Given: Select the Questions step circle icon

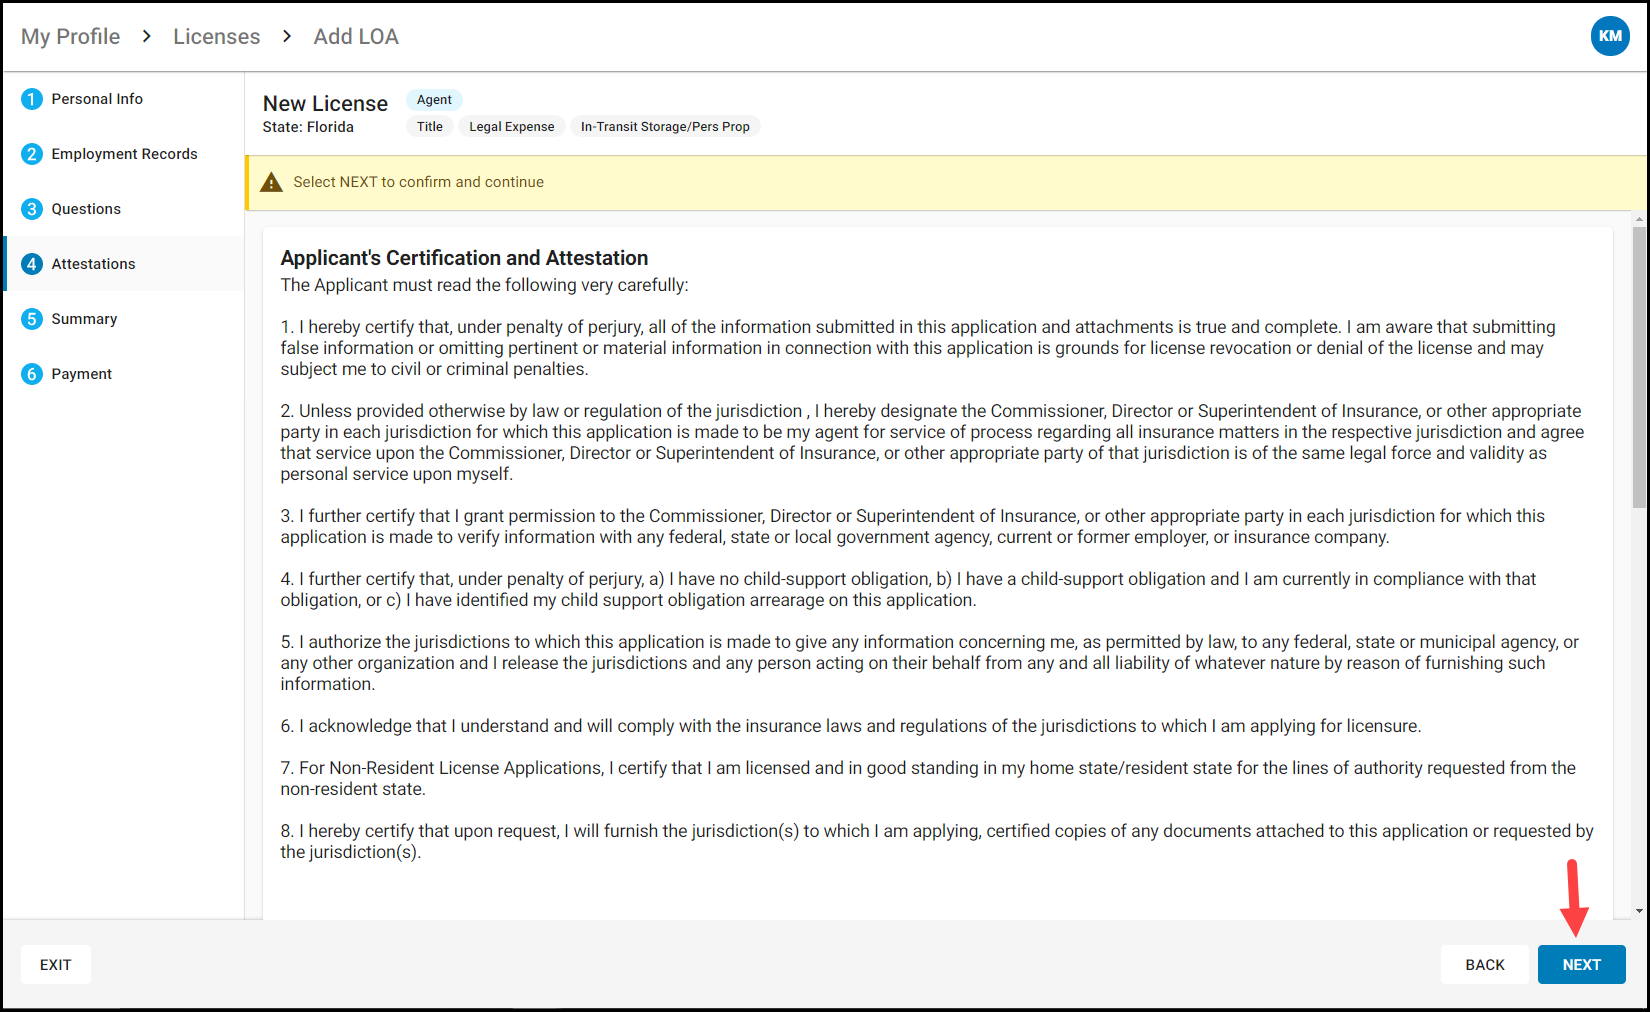Looking at the screenshot, I should point(31,208).
